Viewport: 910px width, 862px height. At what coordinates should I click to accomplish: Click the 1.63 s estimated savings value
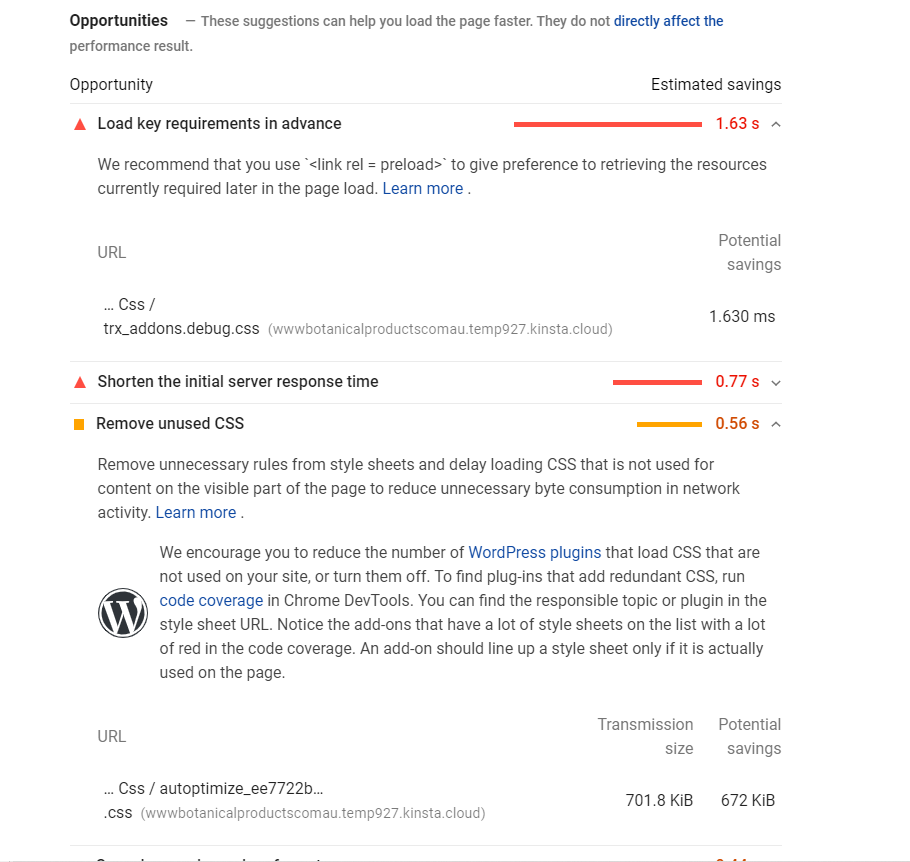click(737, 124)
